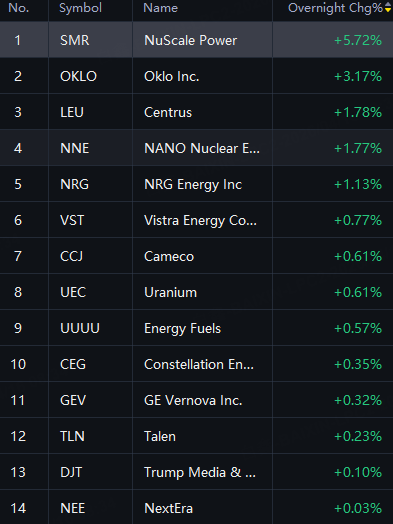393x524 pixels.
Task: Open NANO Nuclear Energy row
Action: (196, 148)
